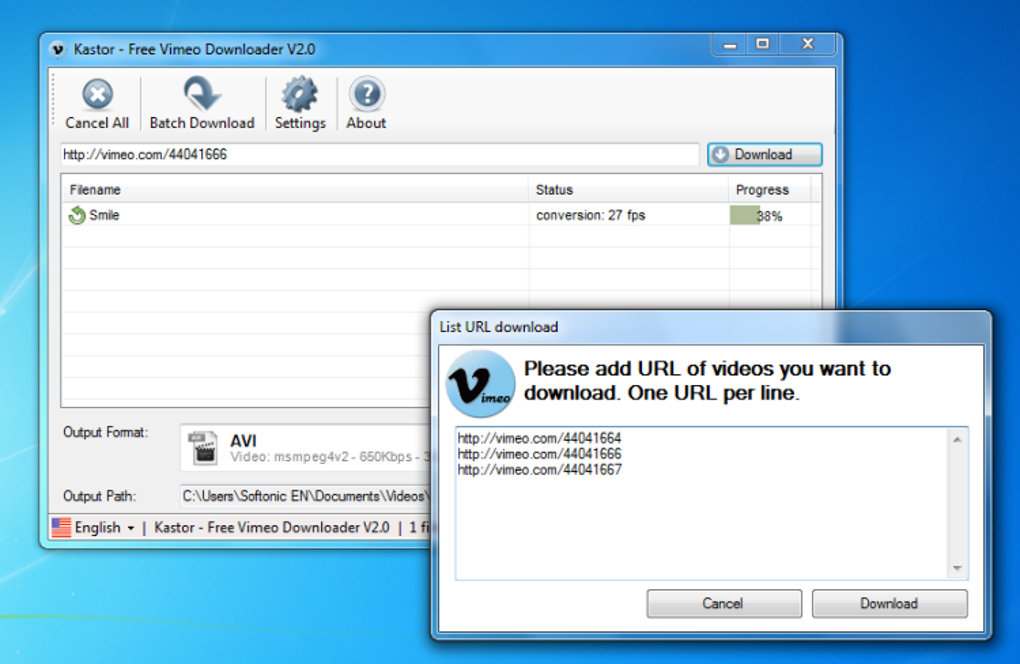Click the US flag language icon
The height and width of the screenshot is (664, 1020).
[61, 527]
